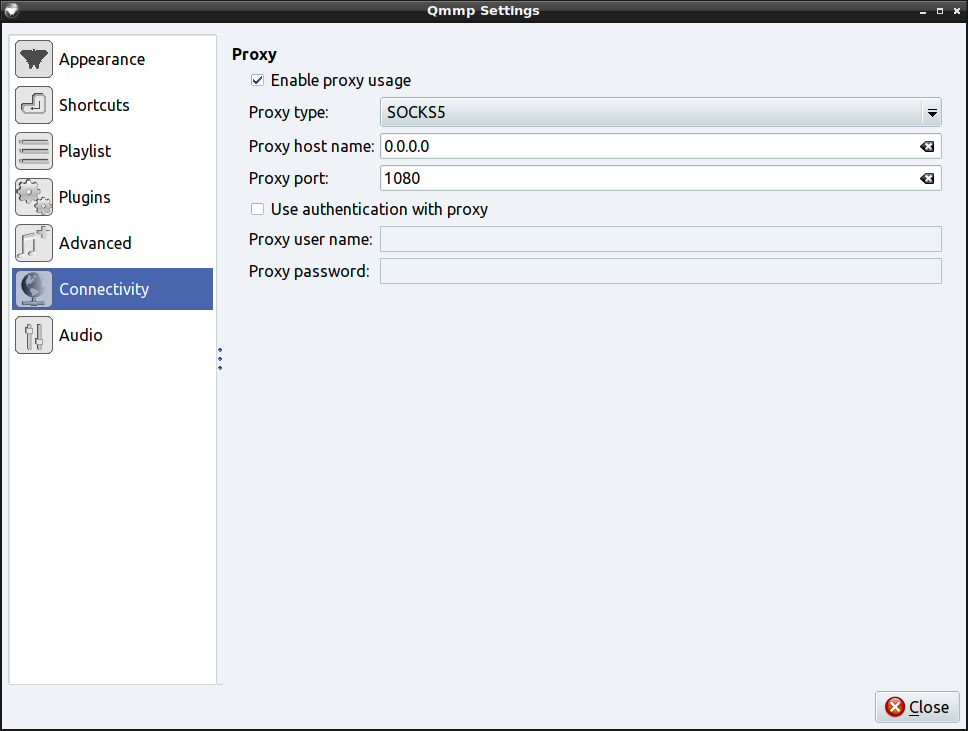Viewport: 968px width, 731px height.
Task: Click the Appearance butterfly icon
Action: click(34, 60)
